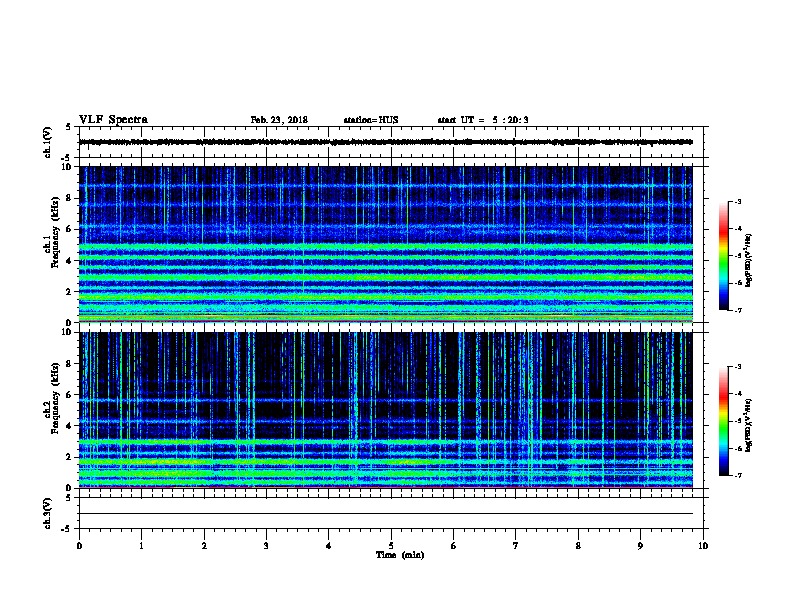The width and height of the screenshot is (792, 612).
Task: Click the "-3" tick on ch.1 colorbar
Action: point(737,202)
